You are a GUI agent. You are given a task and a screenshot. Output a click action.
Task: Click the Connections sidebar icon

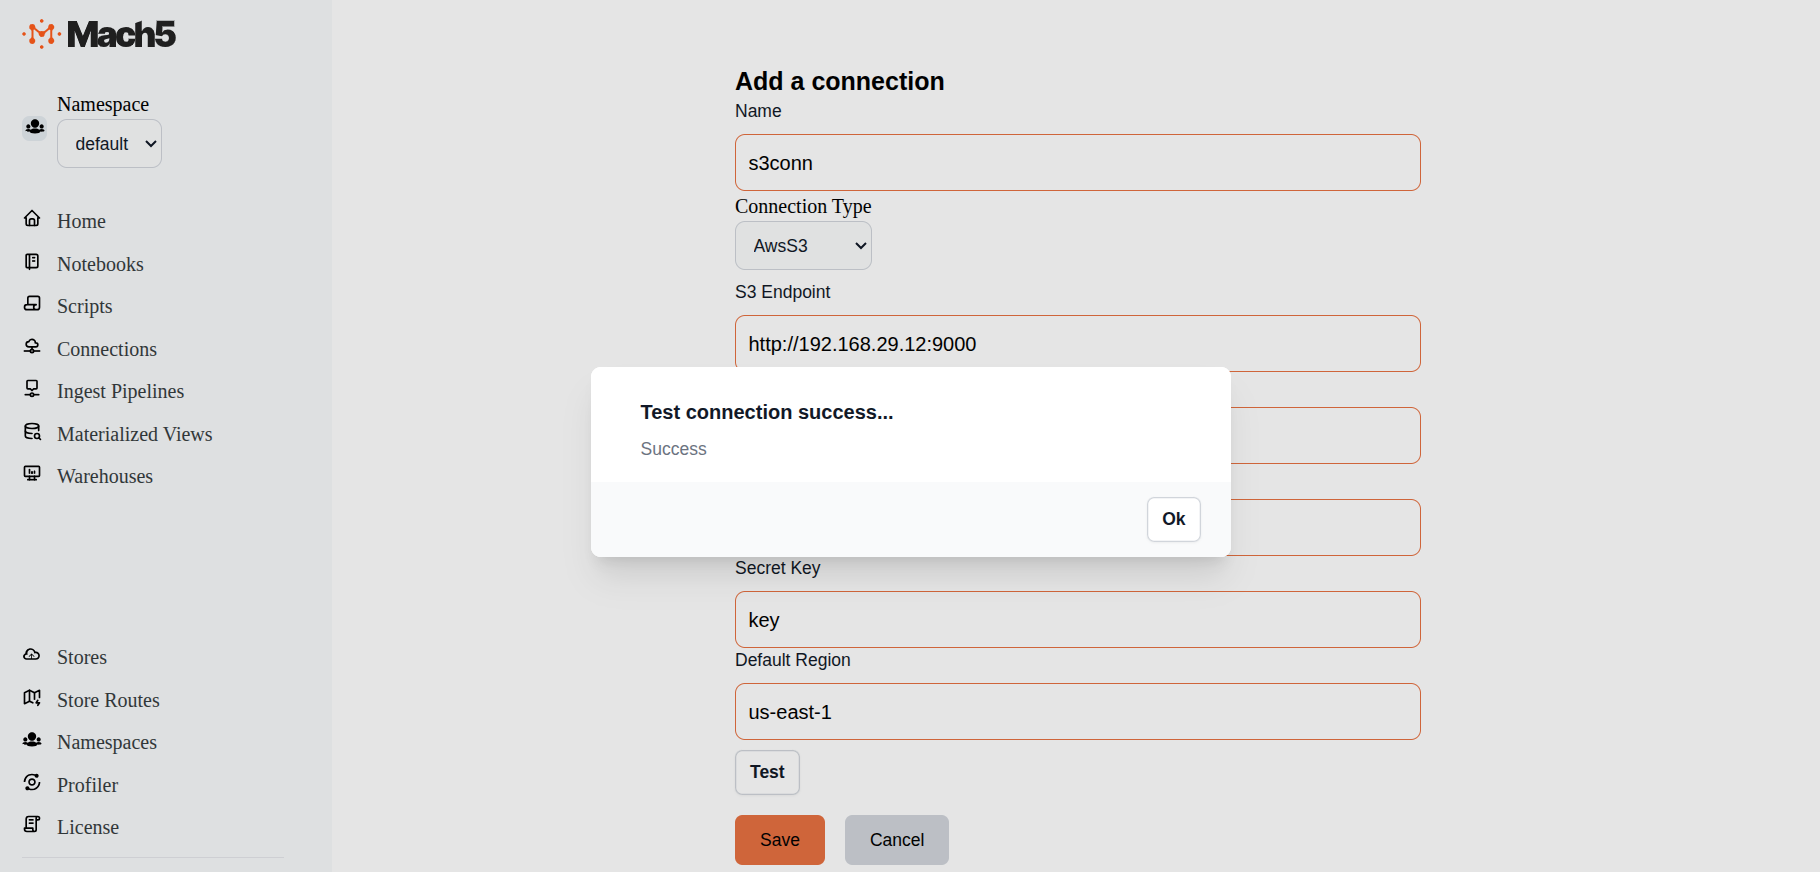(32, 347)
